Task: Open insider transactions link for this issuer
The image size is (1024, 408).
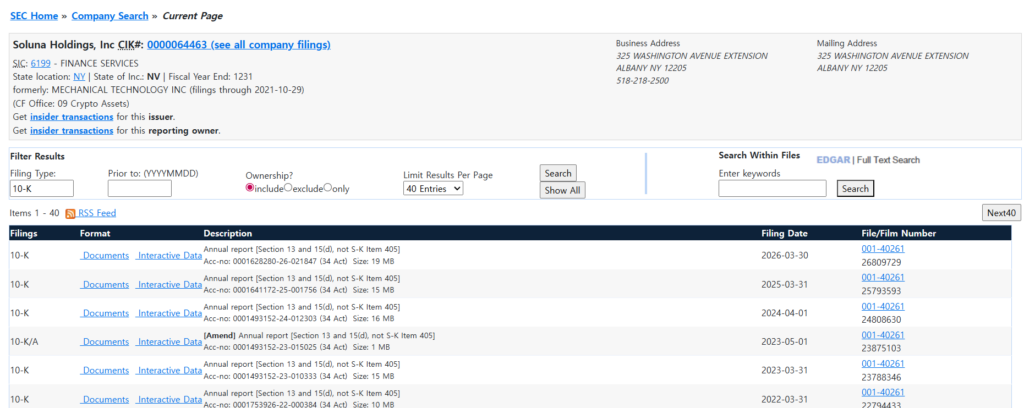Action: 72,117
